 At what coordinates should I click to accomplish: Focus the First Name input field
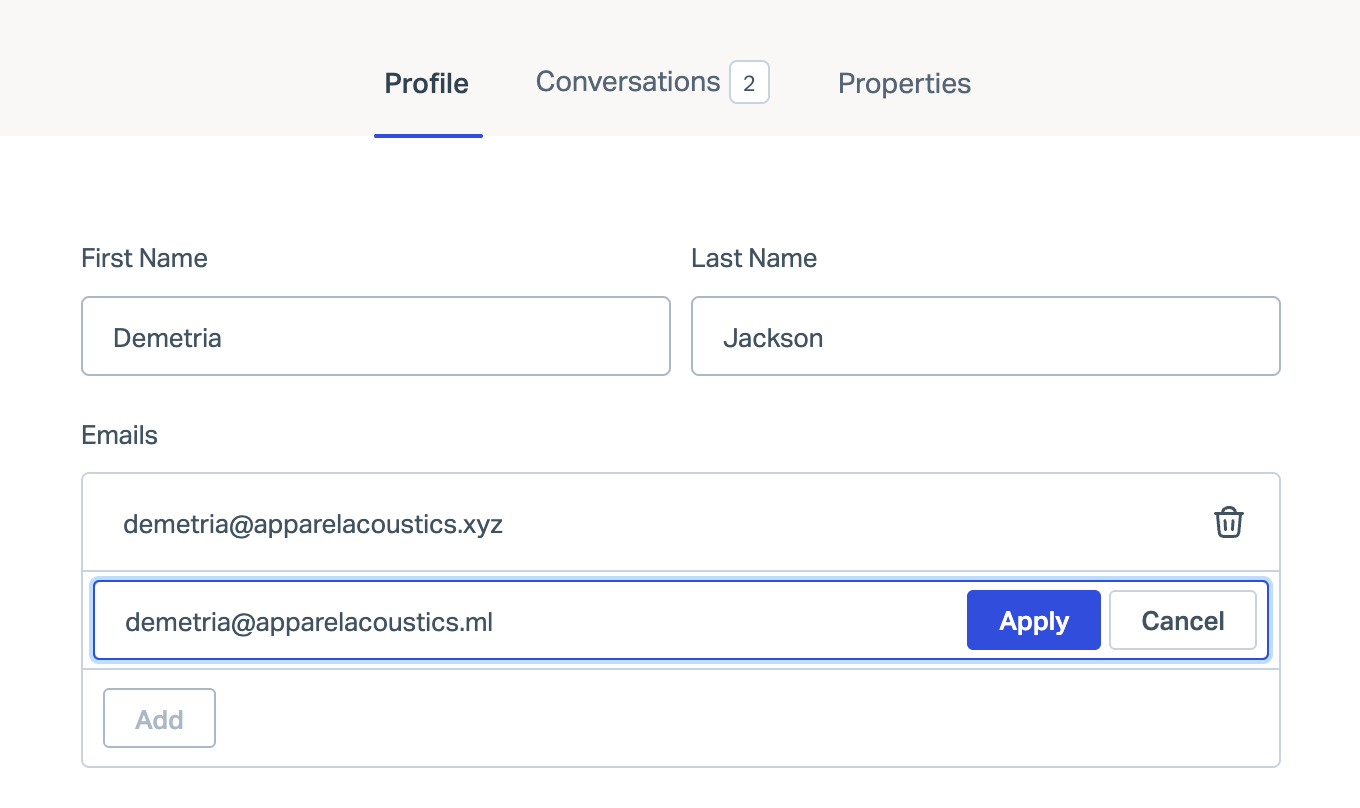coord(375,337)
